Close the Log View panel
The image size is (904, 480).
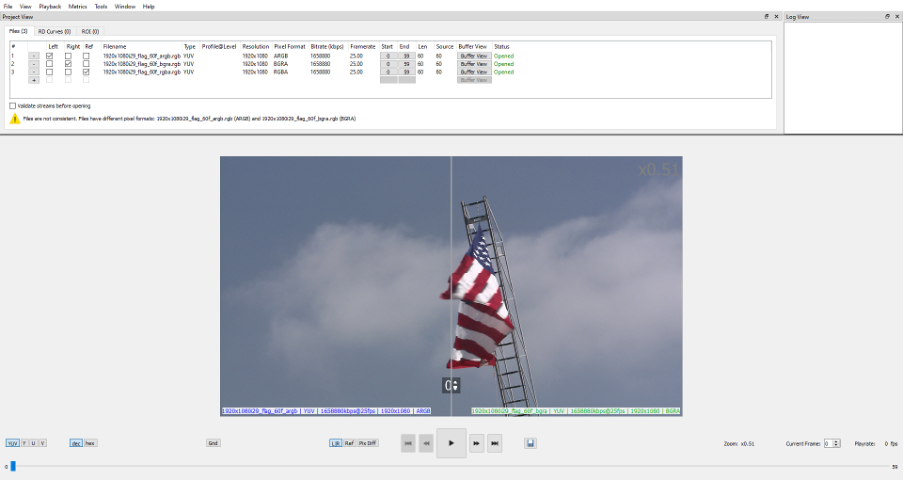click(x=897, y=17)
